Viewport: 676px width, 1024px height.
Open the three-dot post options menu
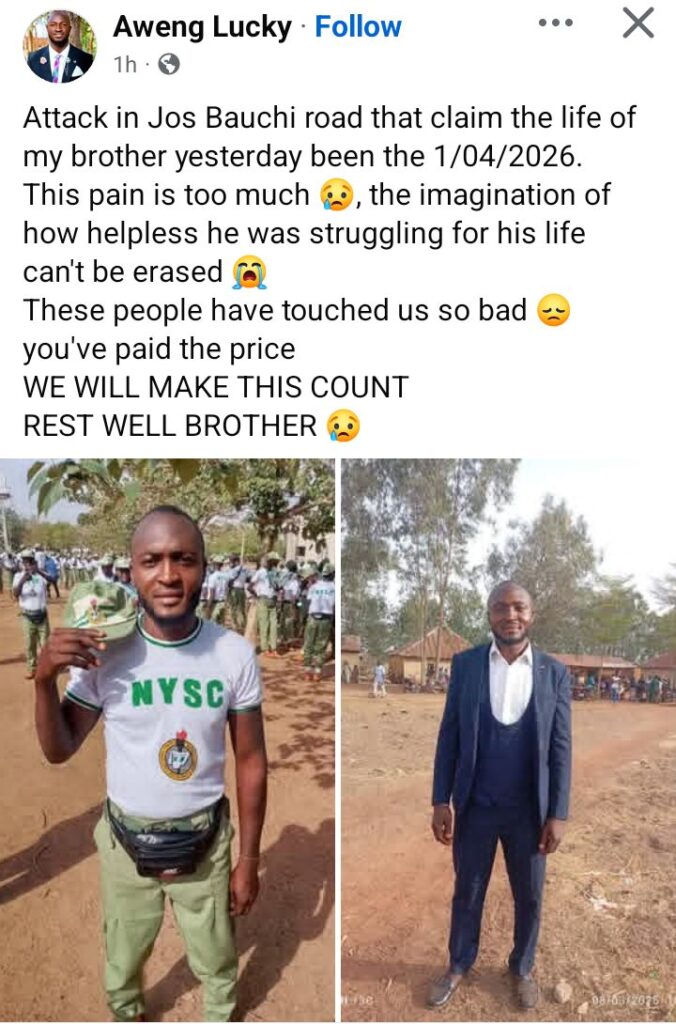coord(556,23)
